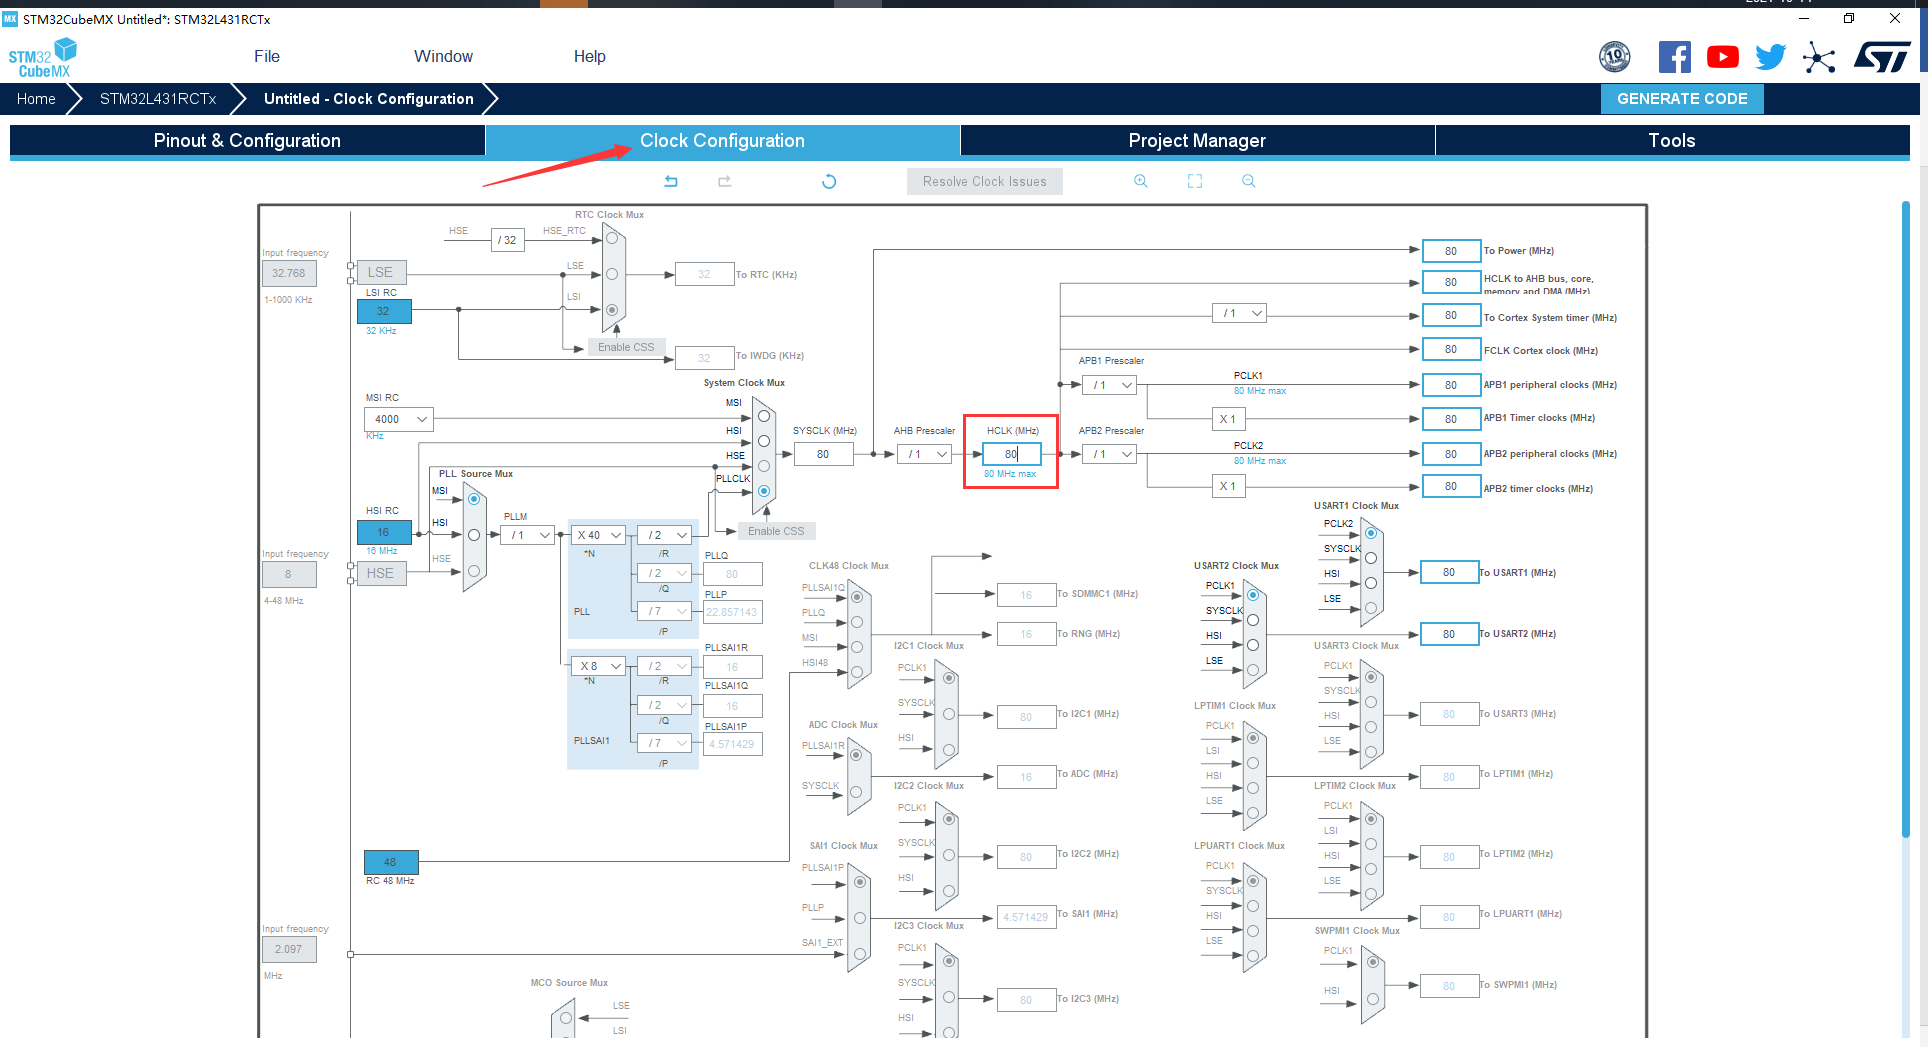Switch to Pinout & Configuration tab

click(247, 140)
